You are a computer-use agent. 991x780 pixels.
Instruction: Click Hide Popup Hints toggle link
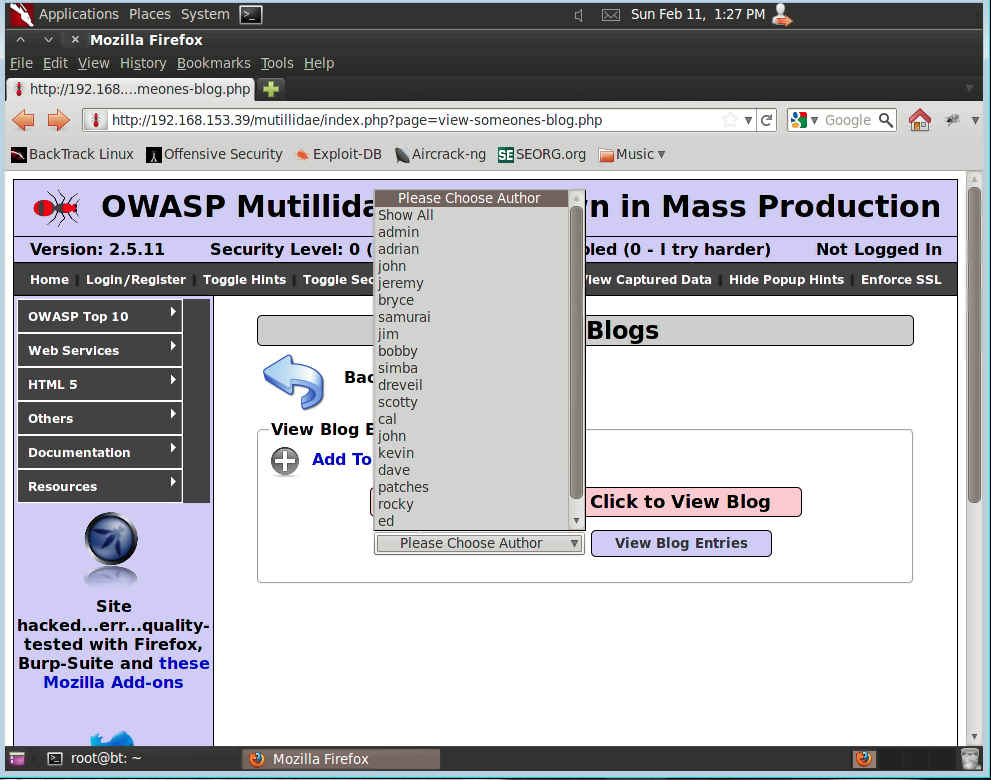(786, 280)
